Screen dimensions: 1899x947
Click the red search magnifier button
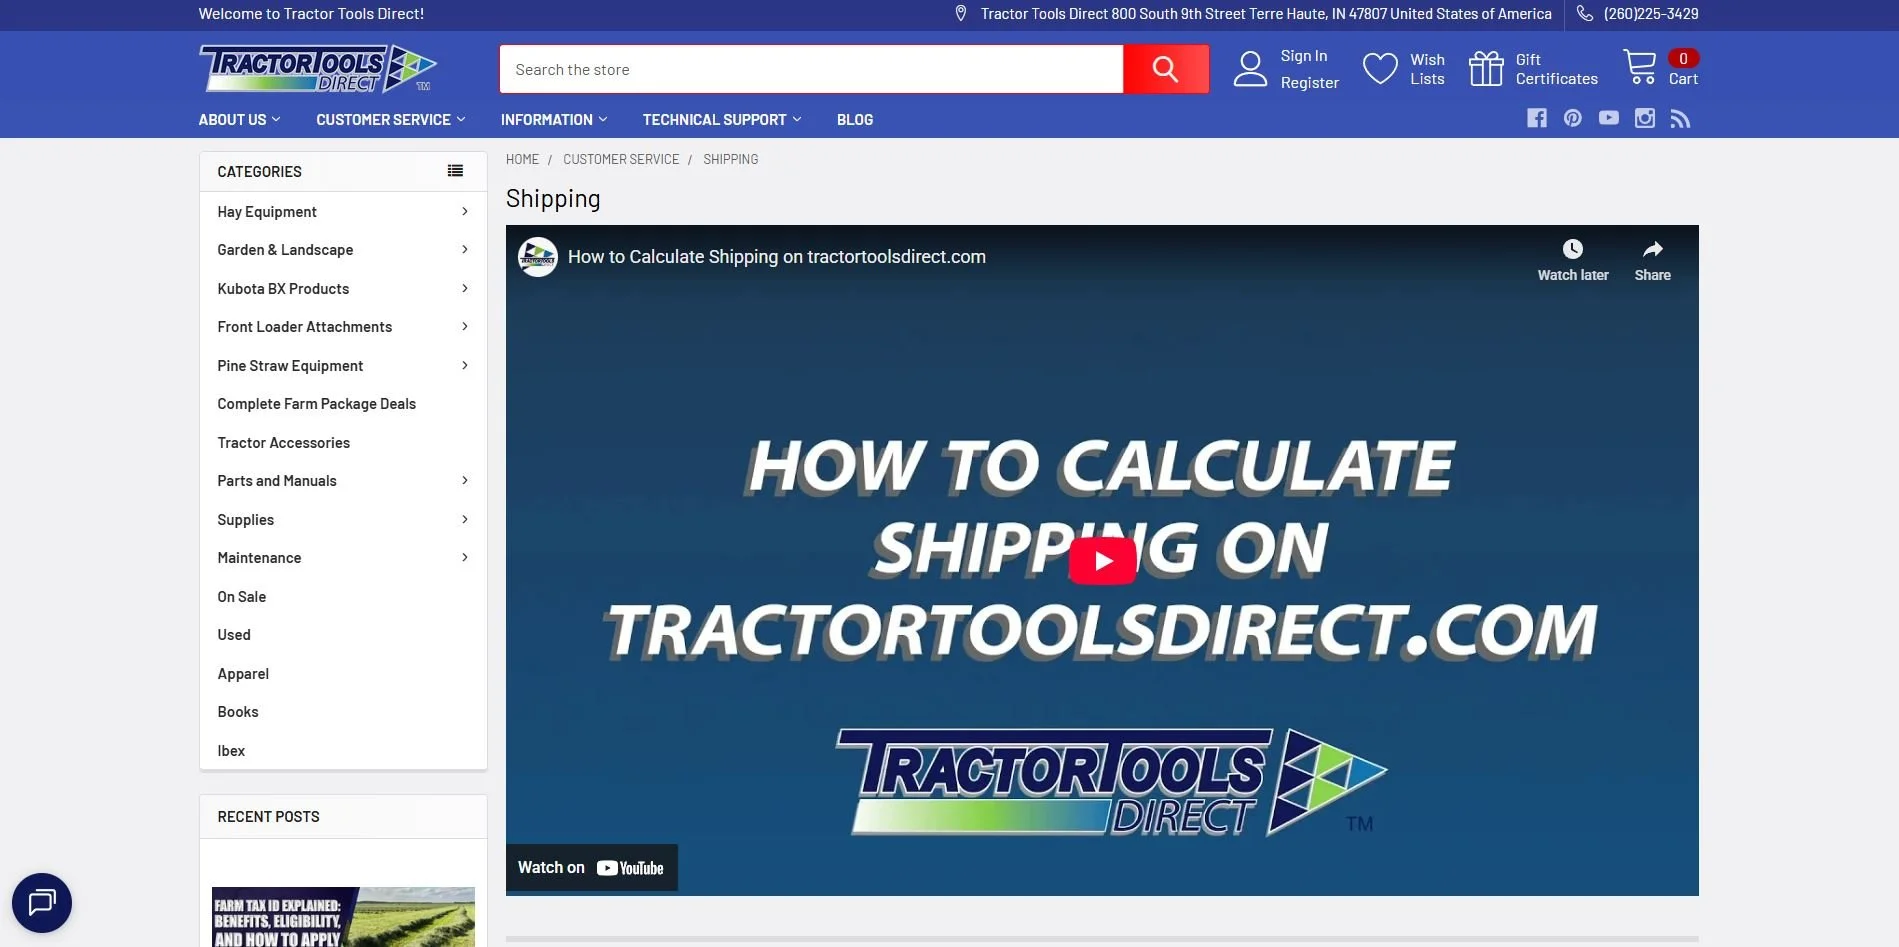tap(1165, 69)
